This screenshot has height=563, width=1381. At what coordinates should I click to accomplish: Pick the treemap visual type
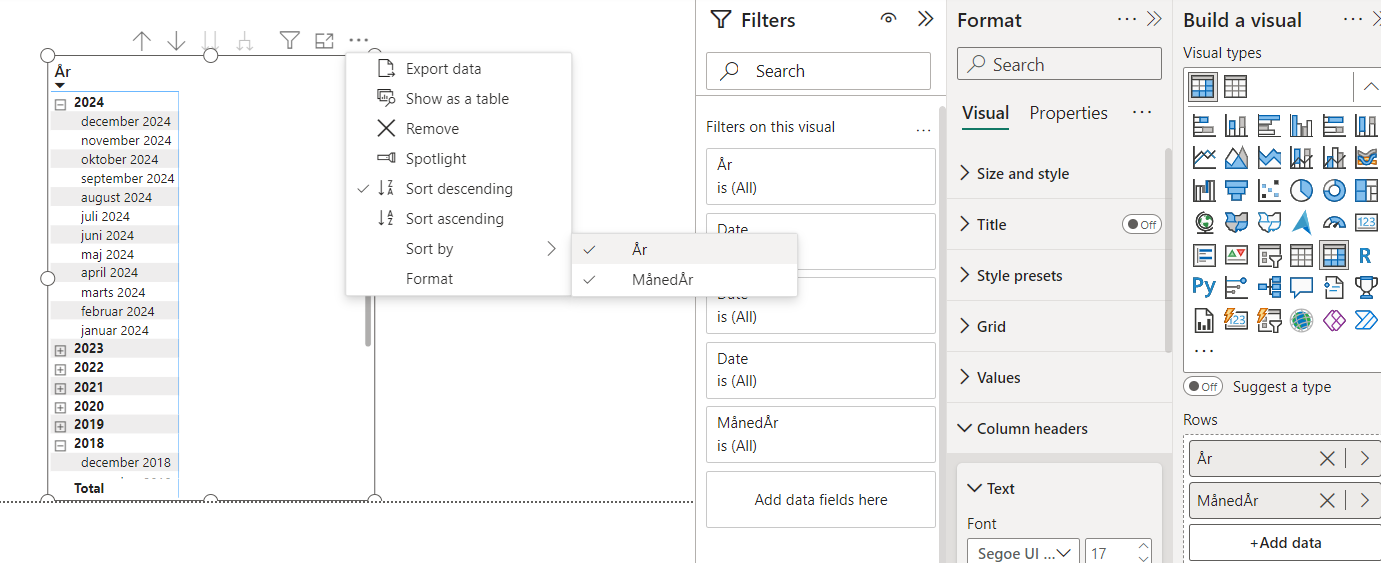pyautogui.click(x=1366, y=190)
